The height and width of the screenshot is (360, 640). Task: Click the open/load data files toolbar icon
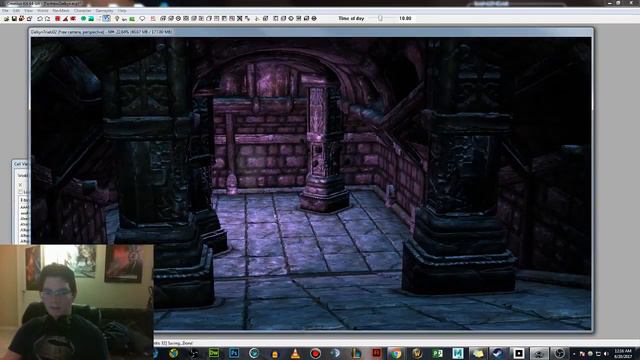pyautogui.click(x=7, y=18)
